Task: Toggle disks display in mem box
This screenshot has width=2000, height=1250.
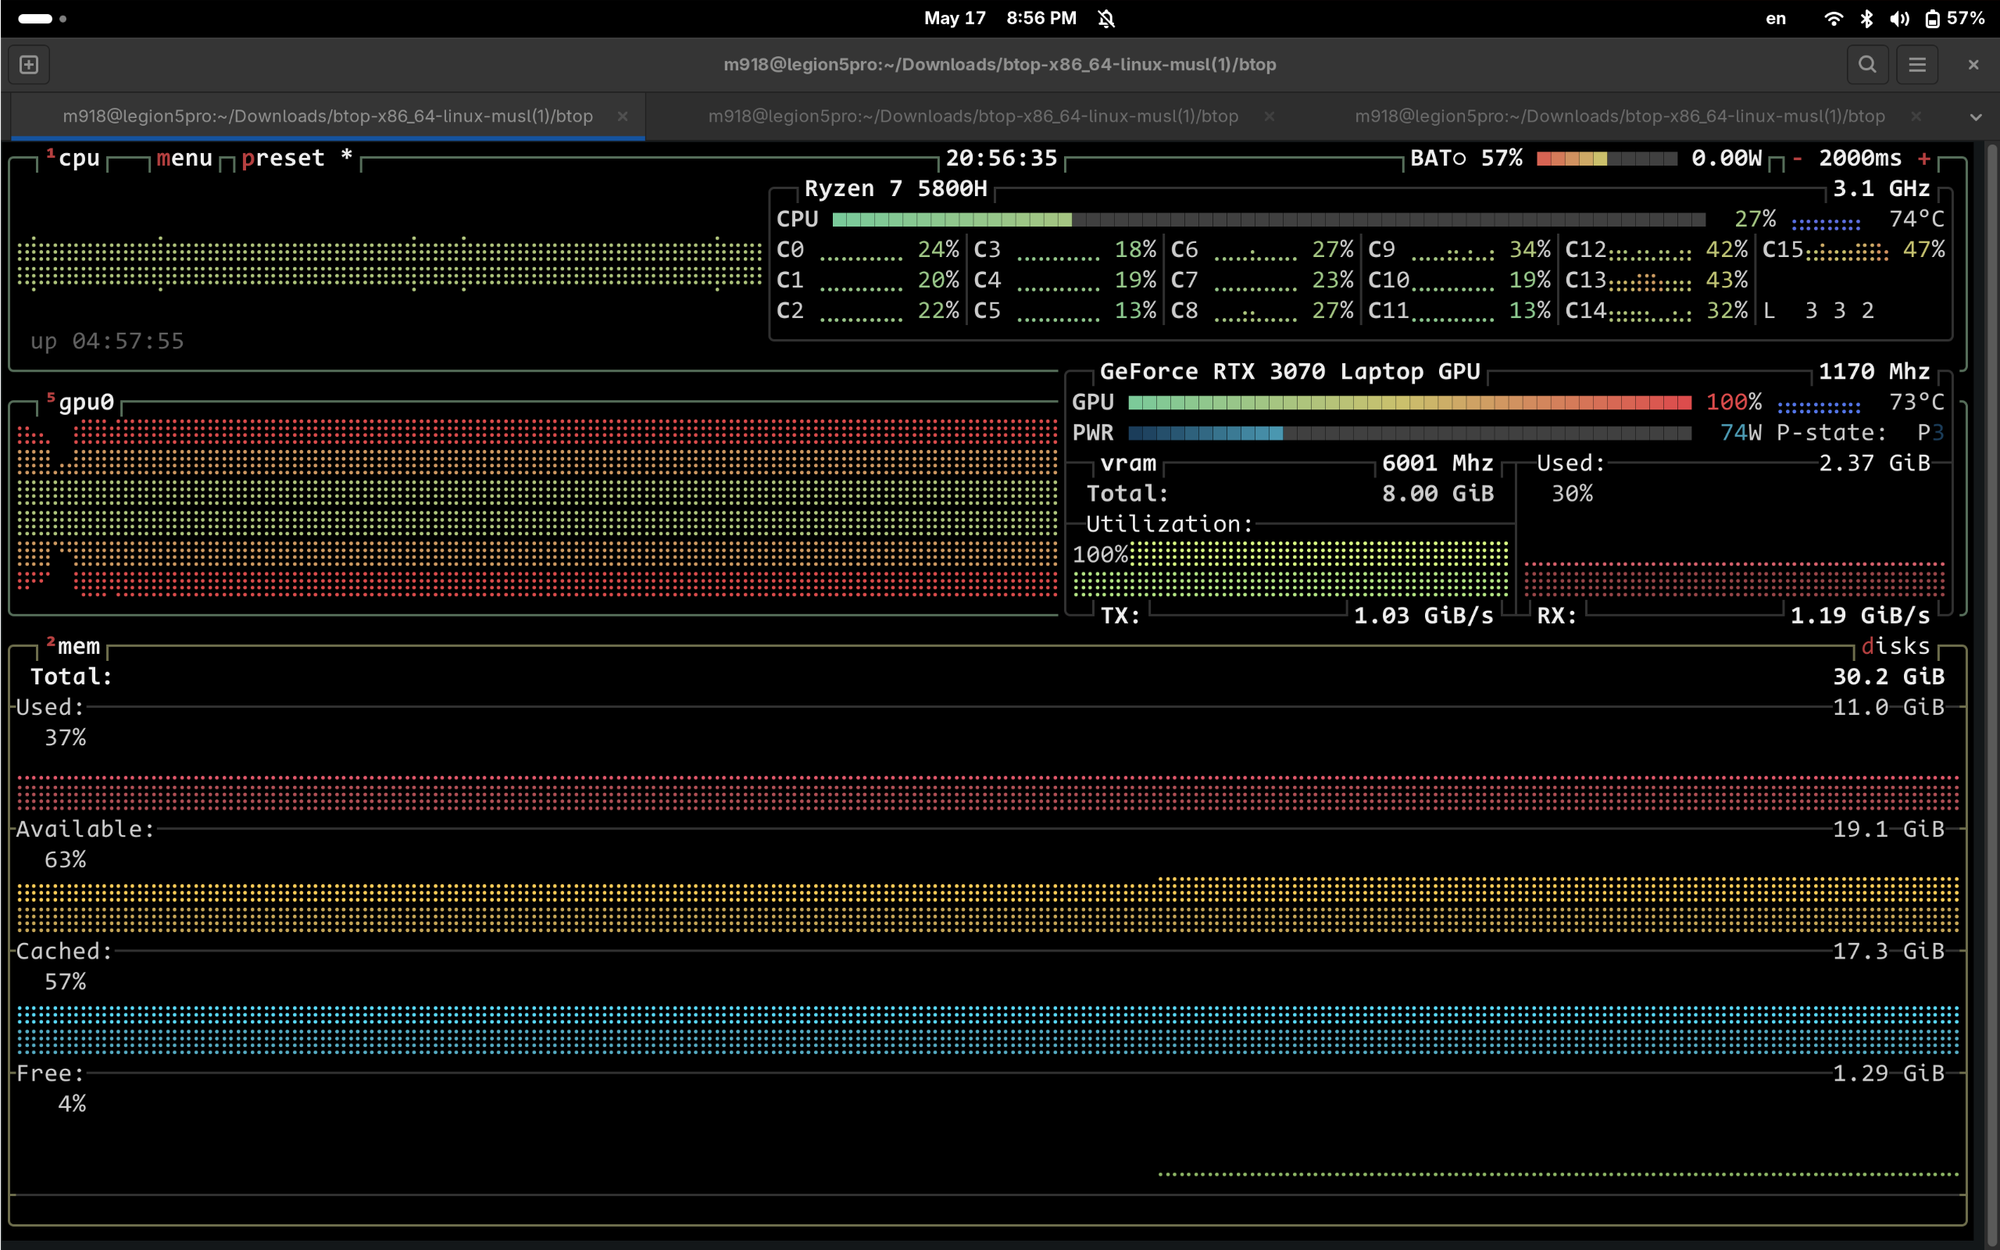Action: click(x=1895, y=646)
